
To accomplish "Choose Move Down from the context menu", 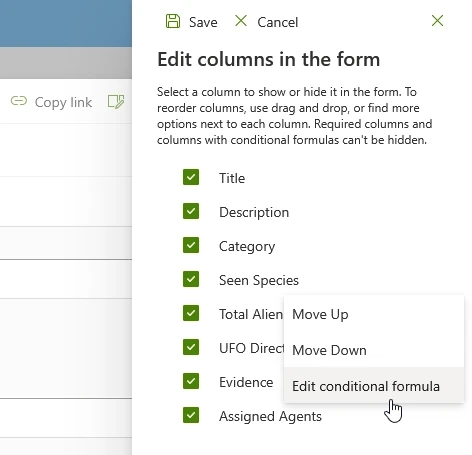I will tap(374, 350).
